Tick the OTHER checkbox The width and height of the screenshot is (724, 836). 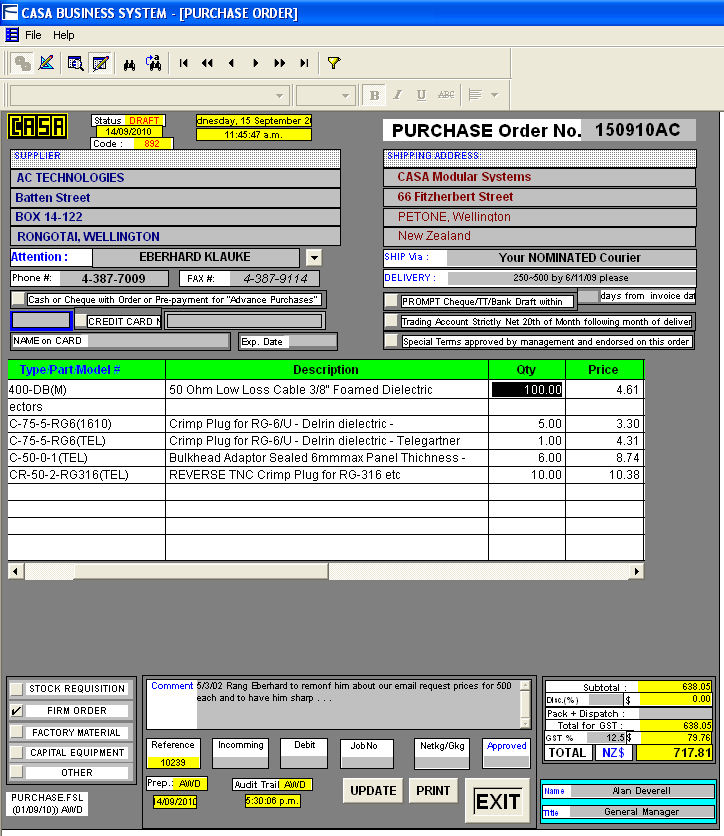[17, 772]
